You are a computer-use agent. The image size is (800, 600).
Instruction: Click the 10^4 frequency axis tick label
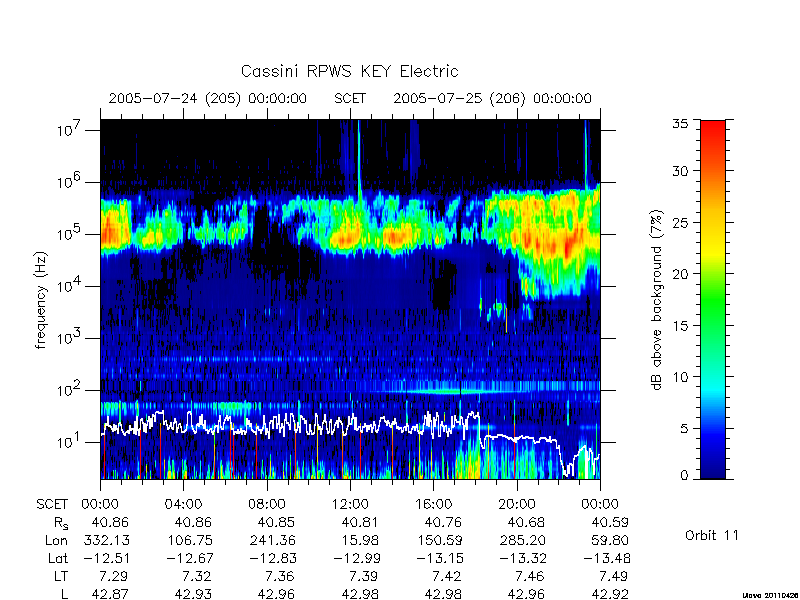(x=70, y=286)
